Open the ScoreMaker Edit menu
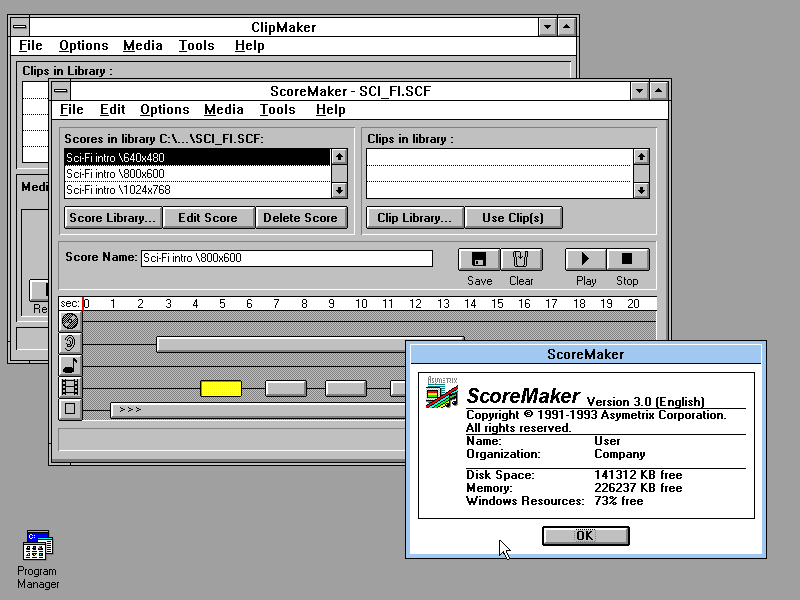The height and width of the screenshot is (600, 800). pyautogui.click(x=112, y=110)
